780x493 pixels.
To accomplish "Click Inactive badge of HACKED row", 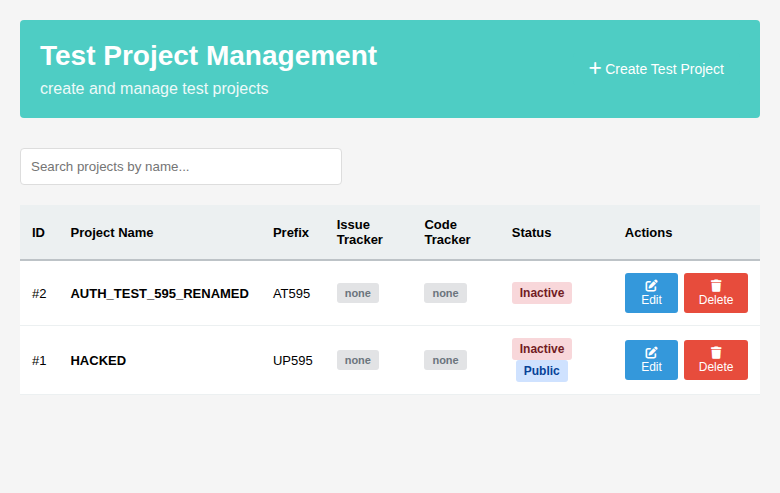I will click(x=542, y=349).
